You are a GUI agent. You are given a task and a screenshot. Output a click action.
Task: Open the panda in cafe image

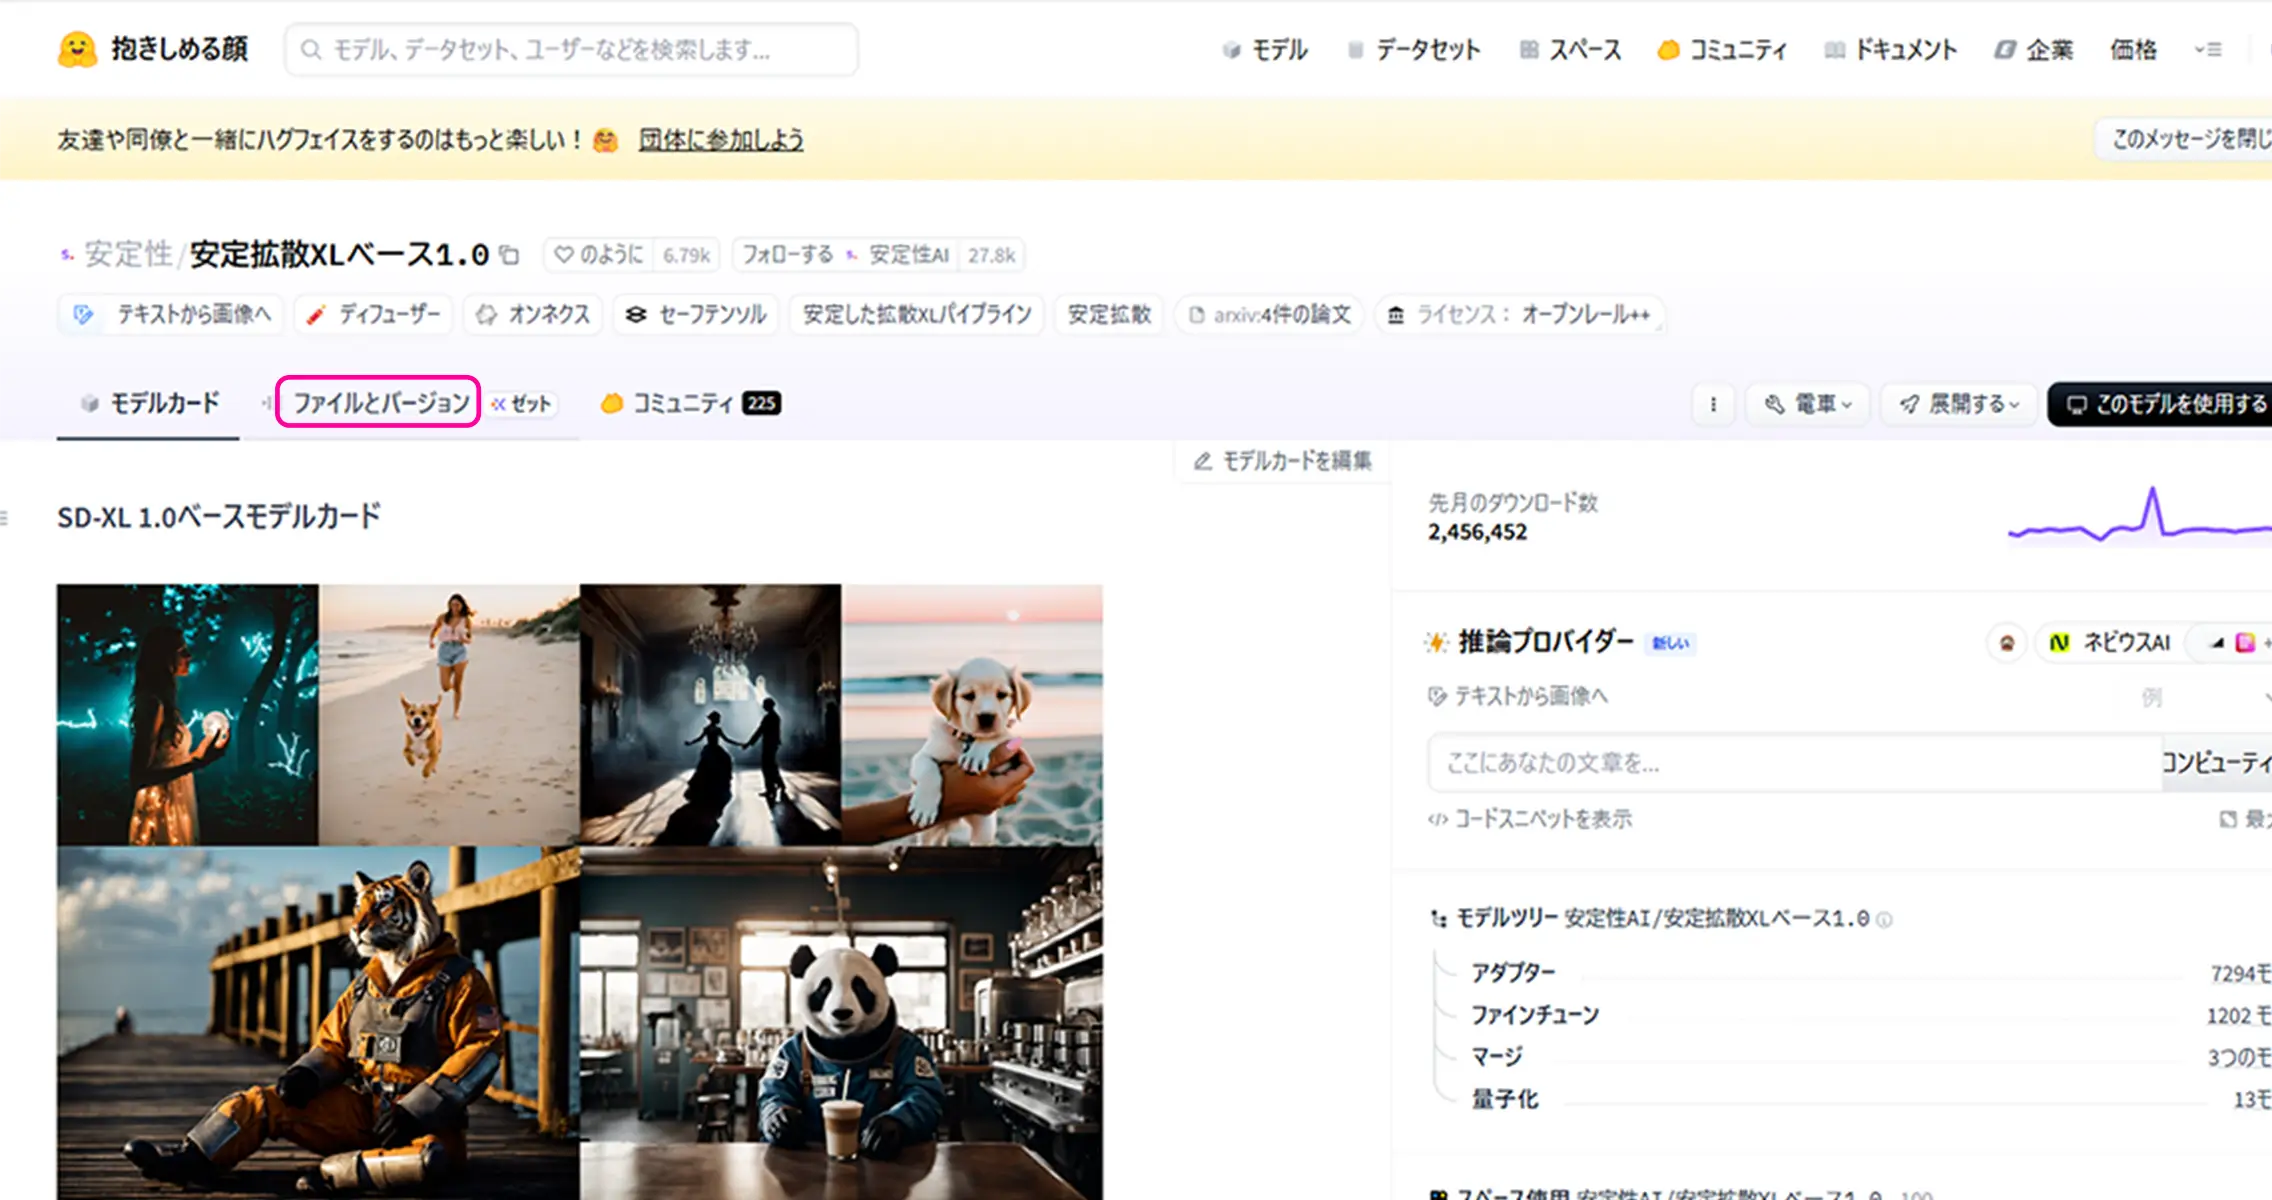click(841, 1023)
